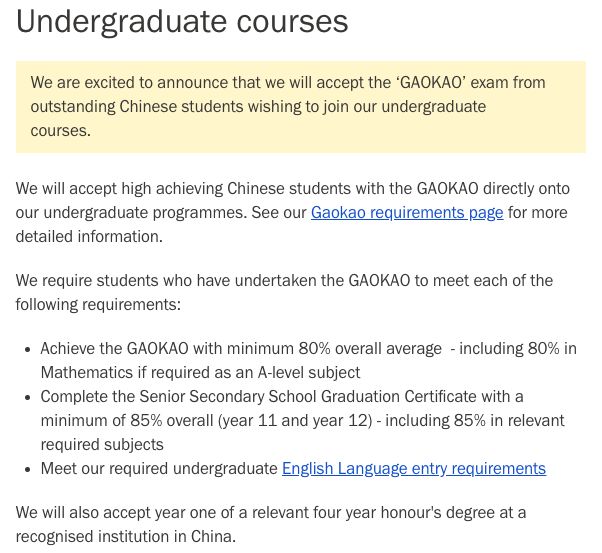Click the "following requirements:" text

click(x=98, y=304)
